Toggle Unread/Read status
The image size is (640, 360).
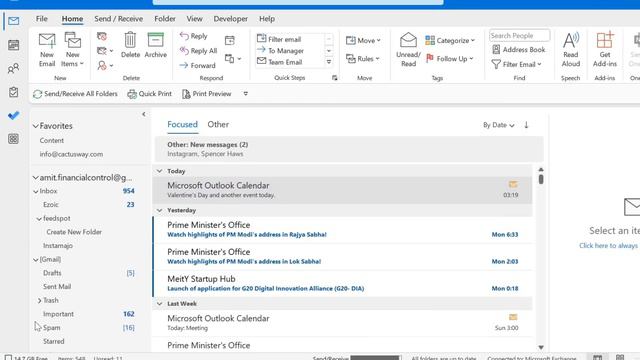click(x=408, y=50)
